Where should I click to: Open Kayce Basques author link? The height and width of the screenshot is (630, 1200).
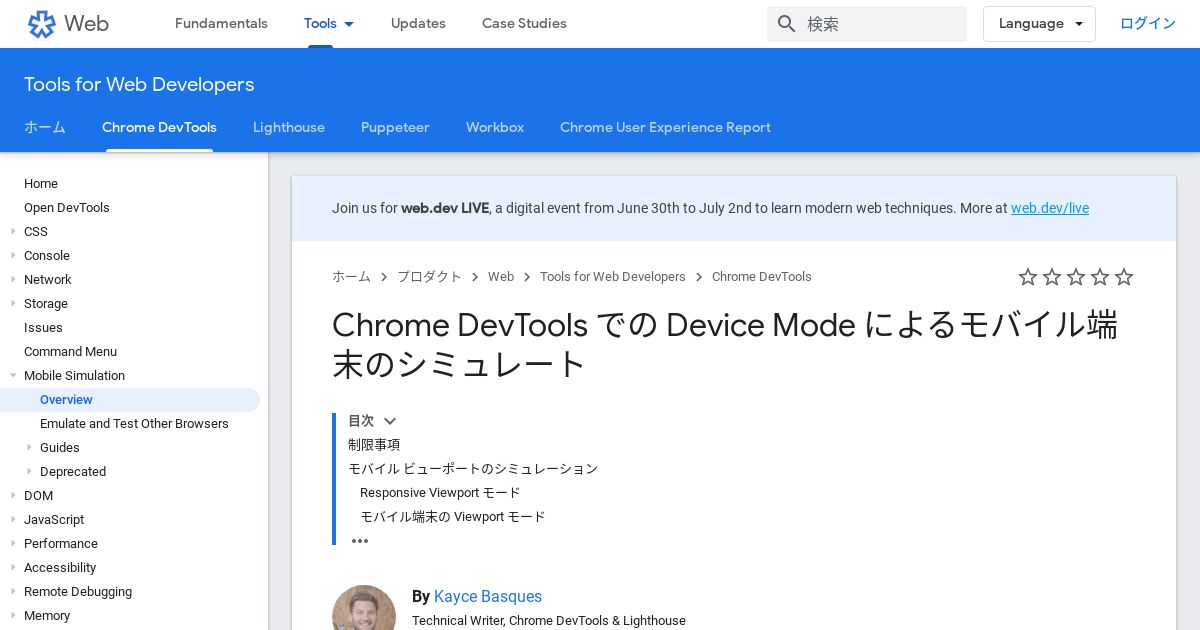(488, 597)
